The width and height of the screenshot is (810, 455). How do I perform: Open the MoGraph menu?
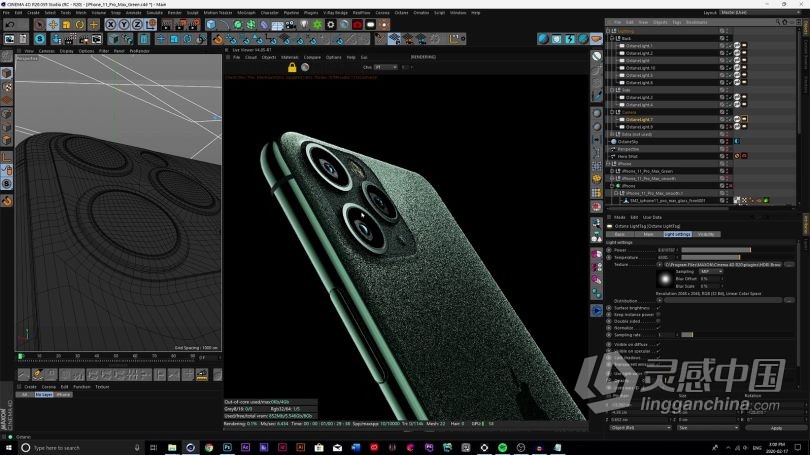tap(246, 12)
